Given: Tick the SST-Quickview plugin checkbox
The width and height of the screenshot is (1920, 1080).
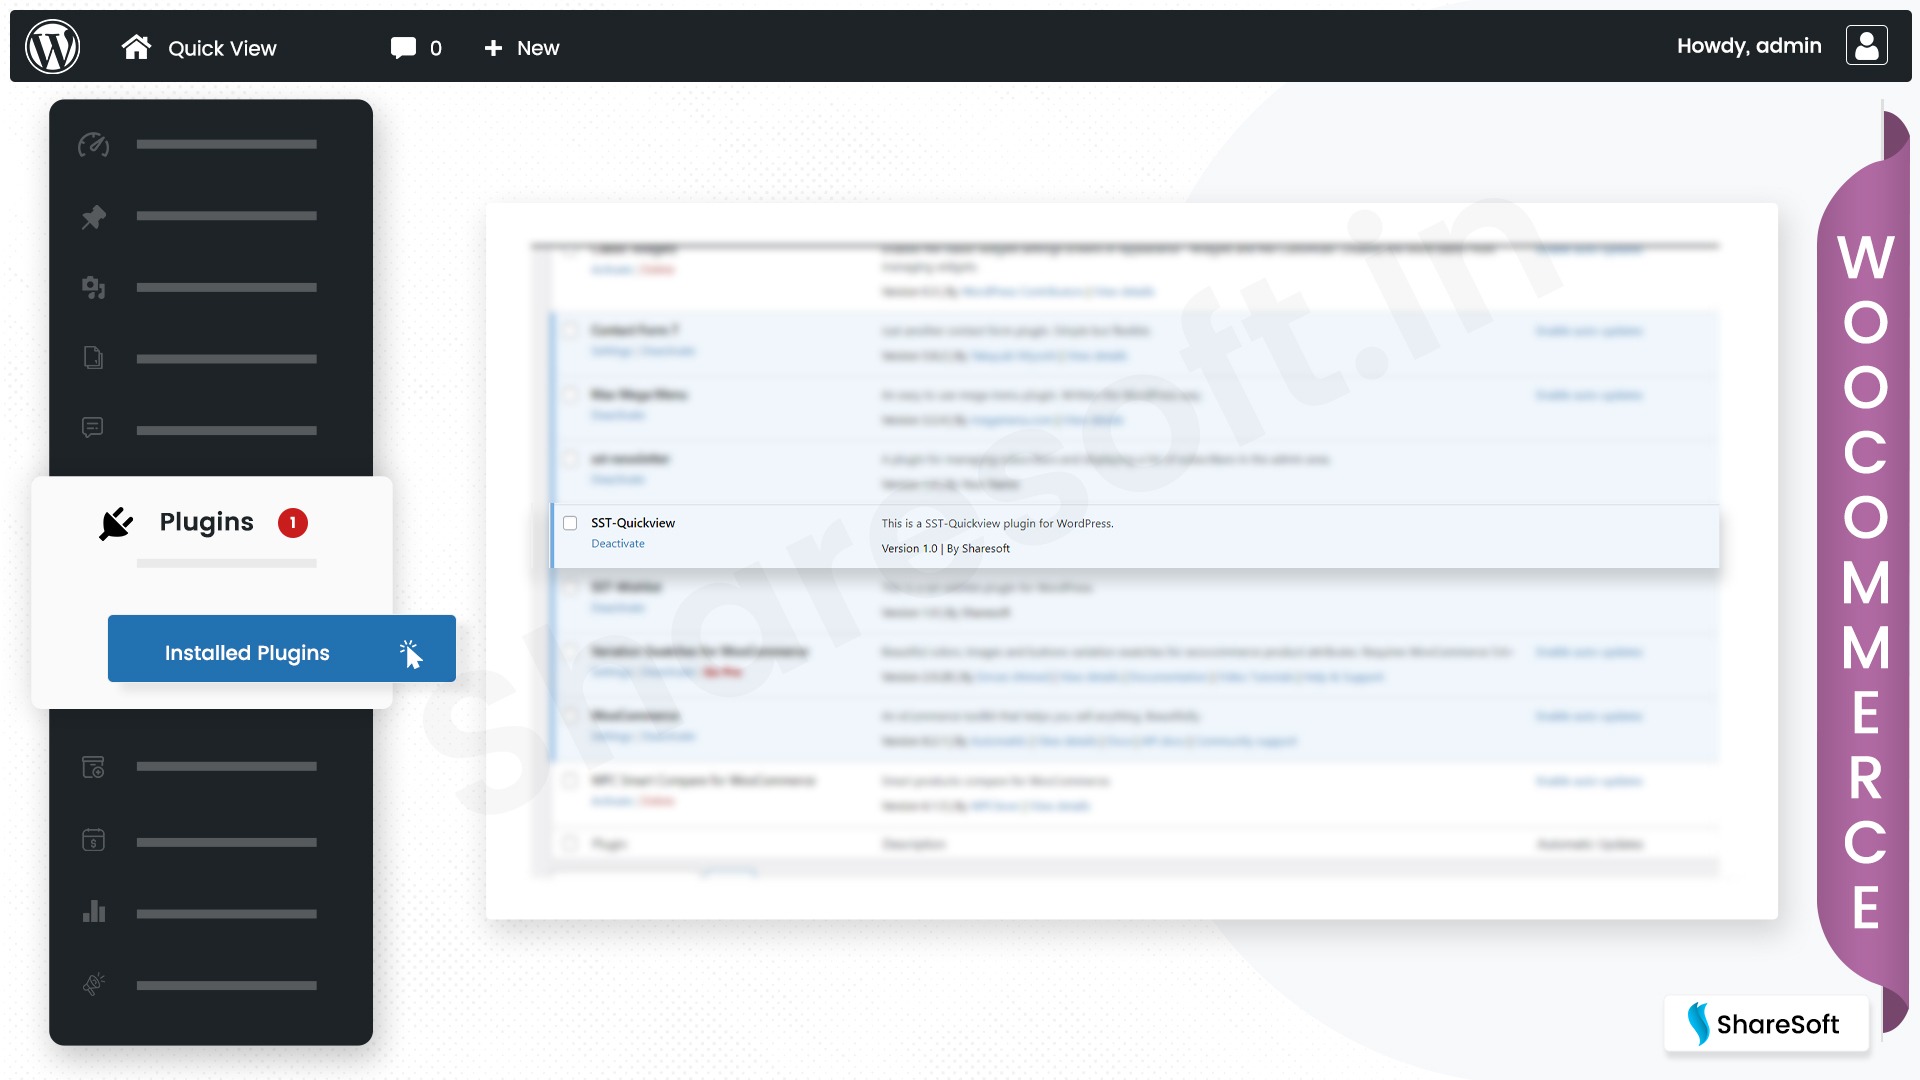Looking at the screenshot, I should [570, 523].
